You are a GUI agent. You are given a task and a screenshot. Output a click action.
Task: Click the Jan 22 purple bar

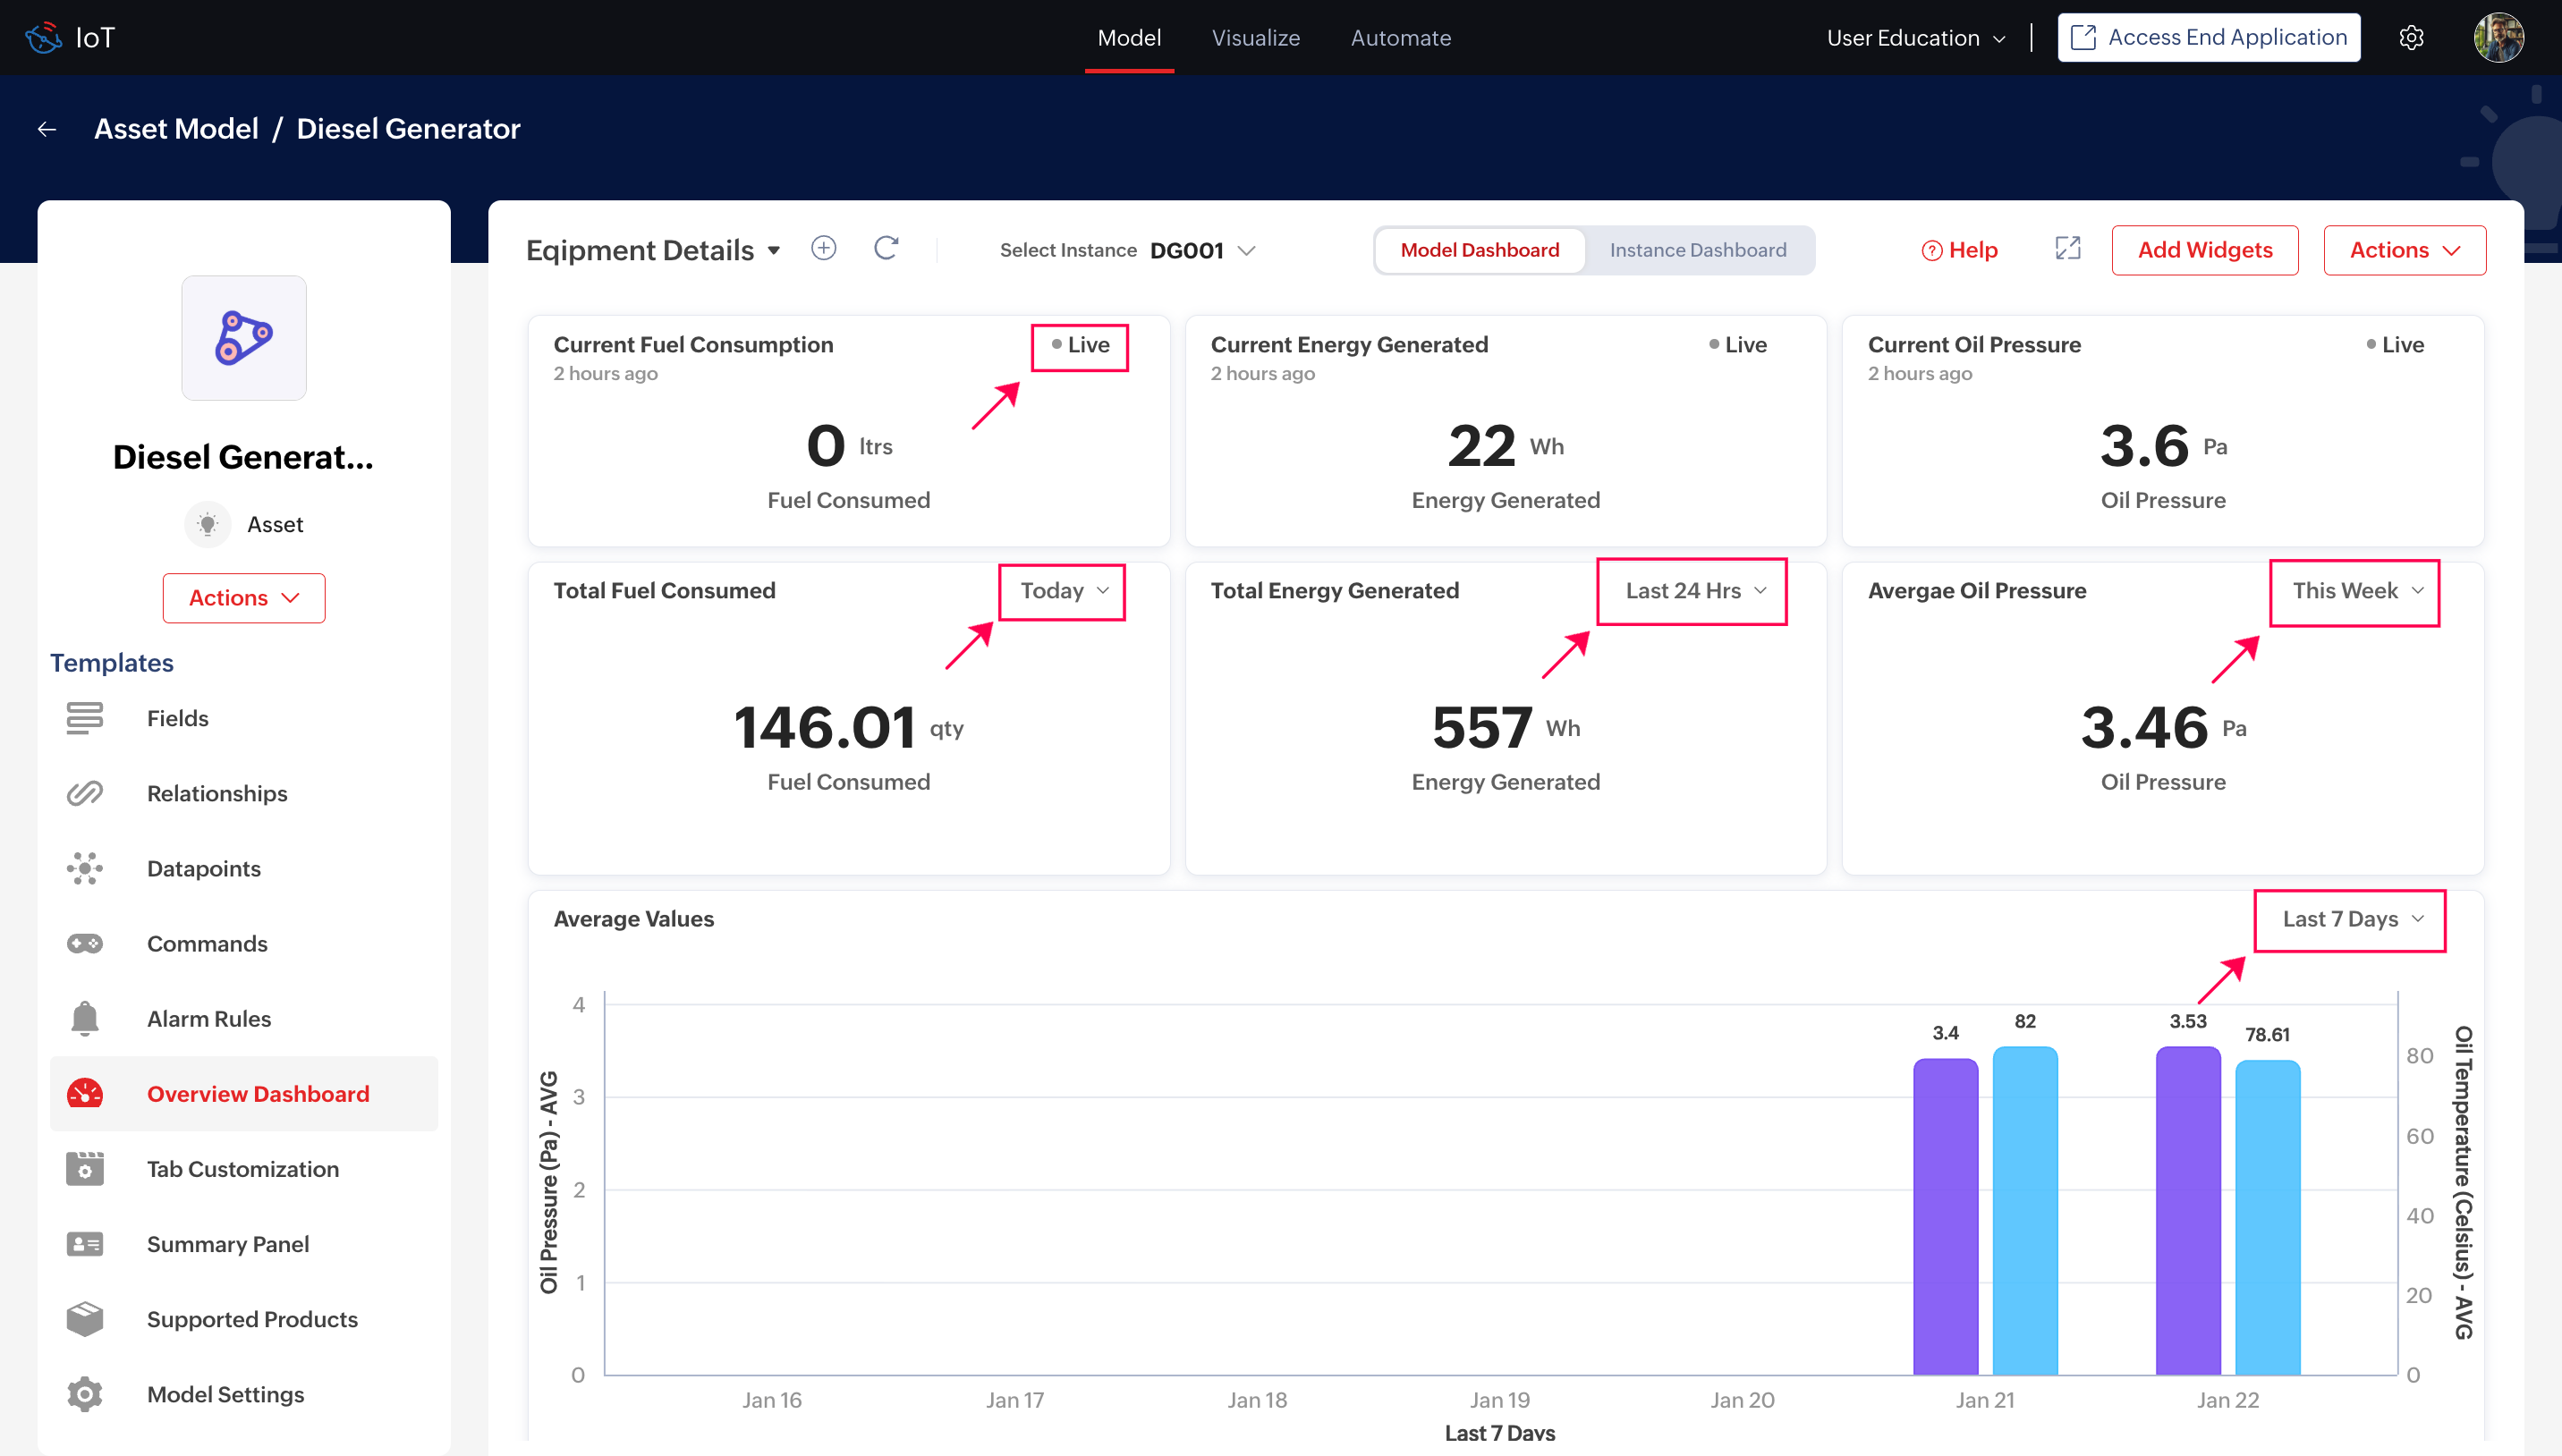click(x=2187, y=1210)
